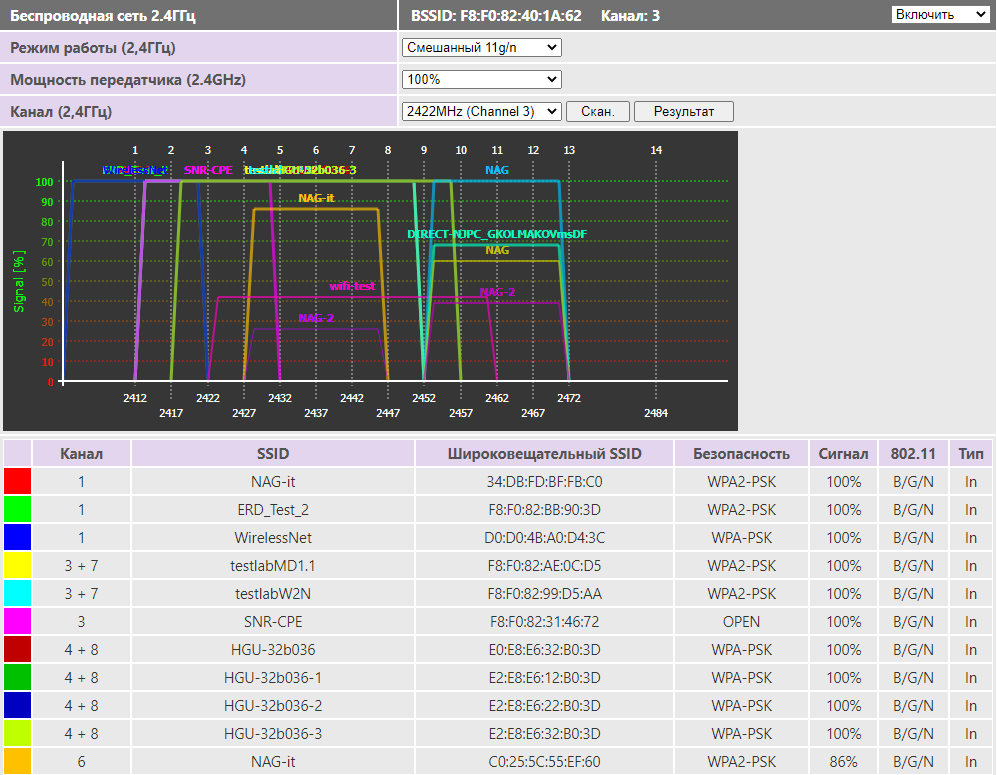The height and width of the screenshot is (775, 997).
Task: Click the MAC address F8:F0:82:BB:90:3D
Action: pos(544,510)
